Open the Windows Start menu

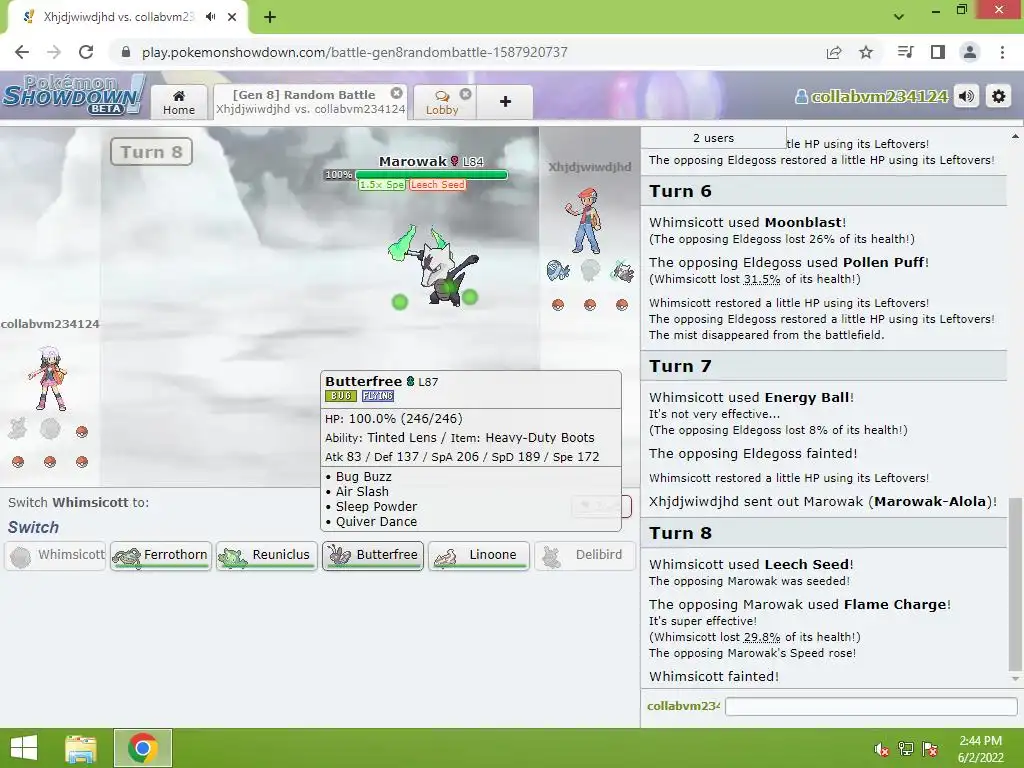click(x=24, y=748)
